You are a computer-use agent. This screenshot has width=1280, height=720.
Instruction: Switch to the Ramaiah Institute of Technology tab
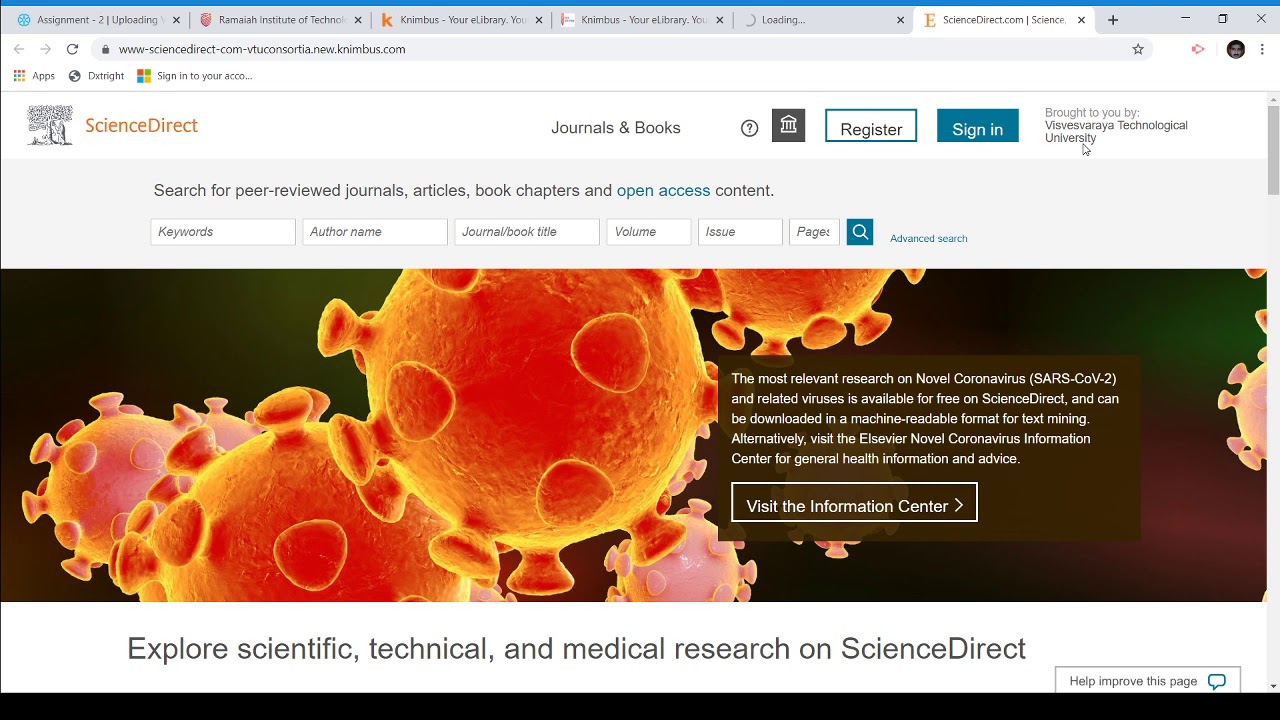coord(278,20)
